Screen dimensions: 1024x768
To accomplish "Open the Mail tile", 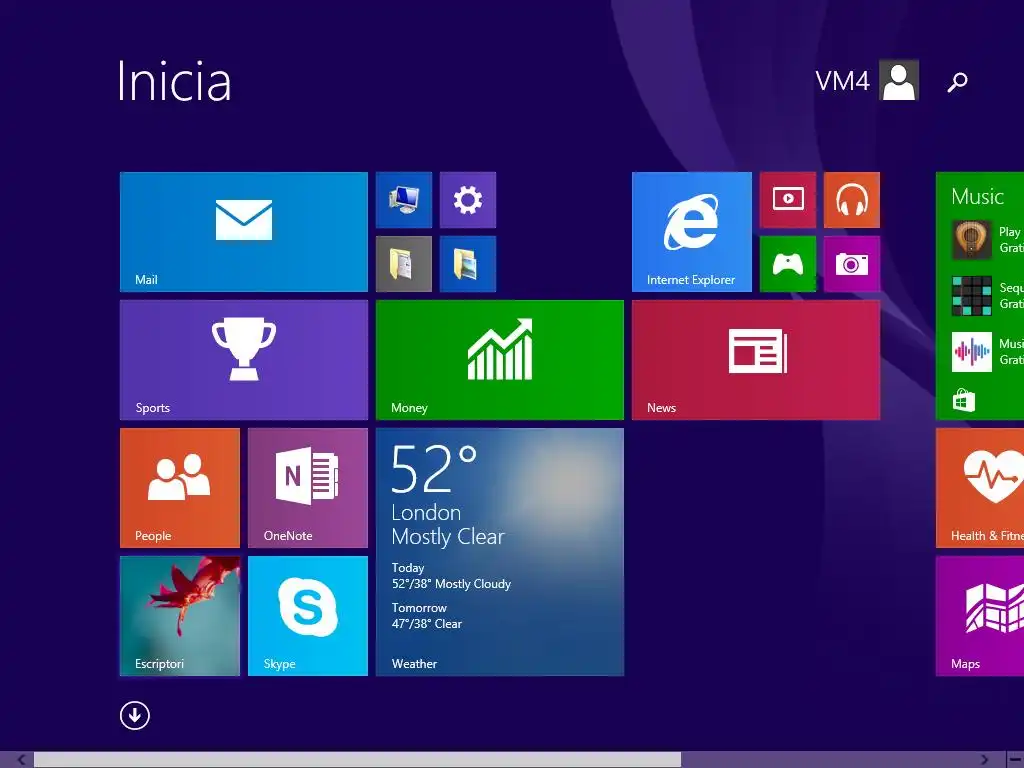I will click(x=244, y=232).
